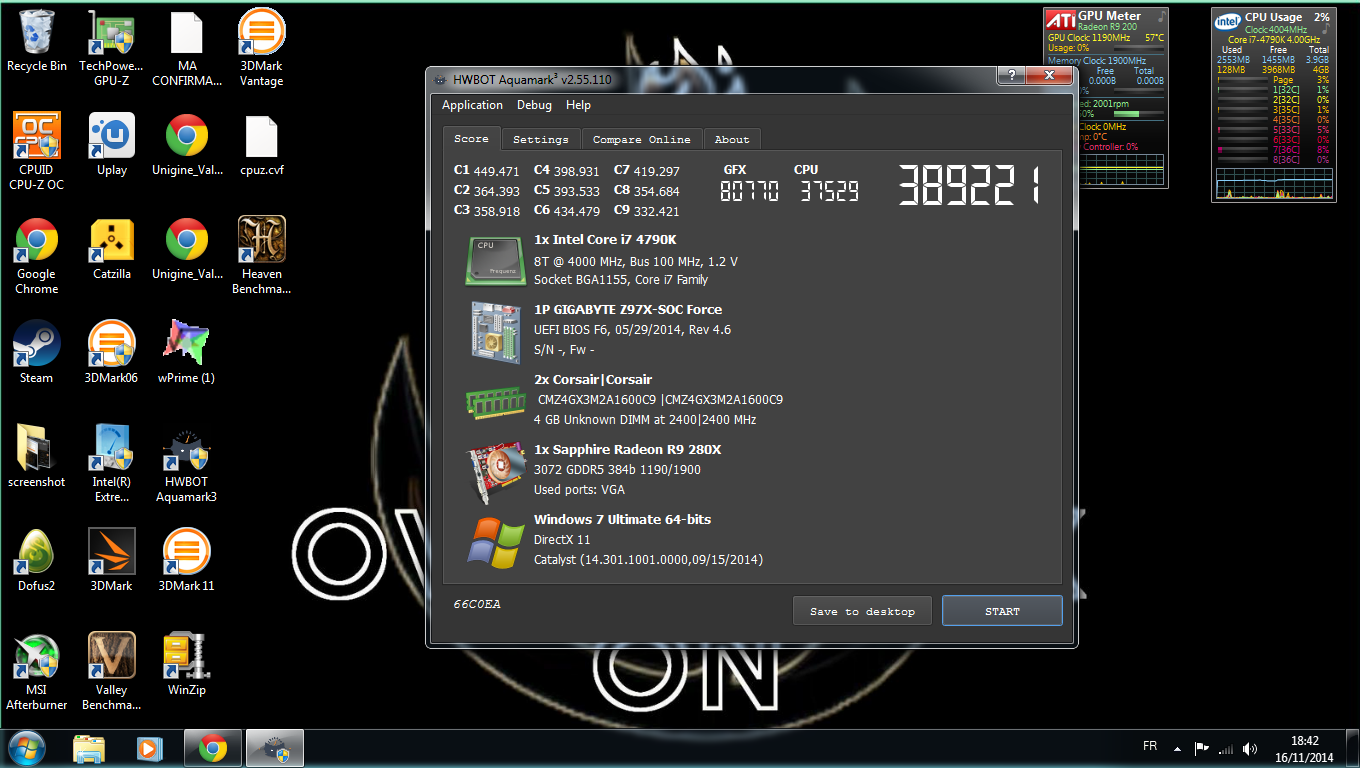This screenshot has width=1360, height=768.
Task: Select the Score tab
Action: tap(471, 139)
